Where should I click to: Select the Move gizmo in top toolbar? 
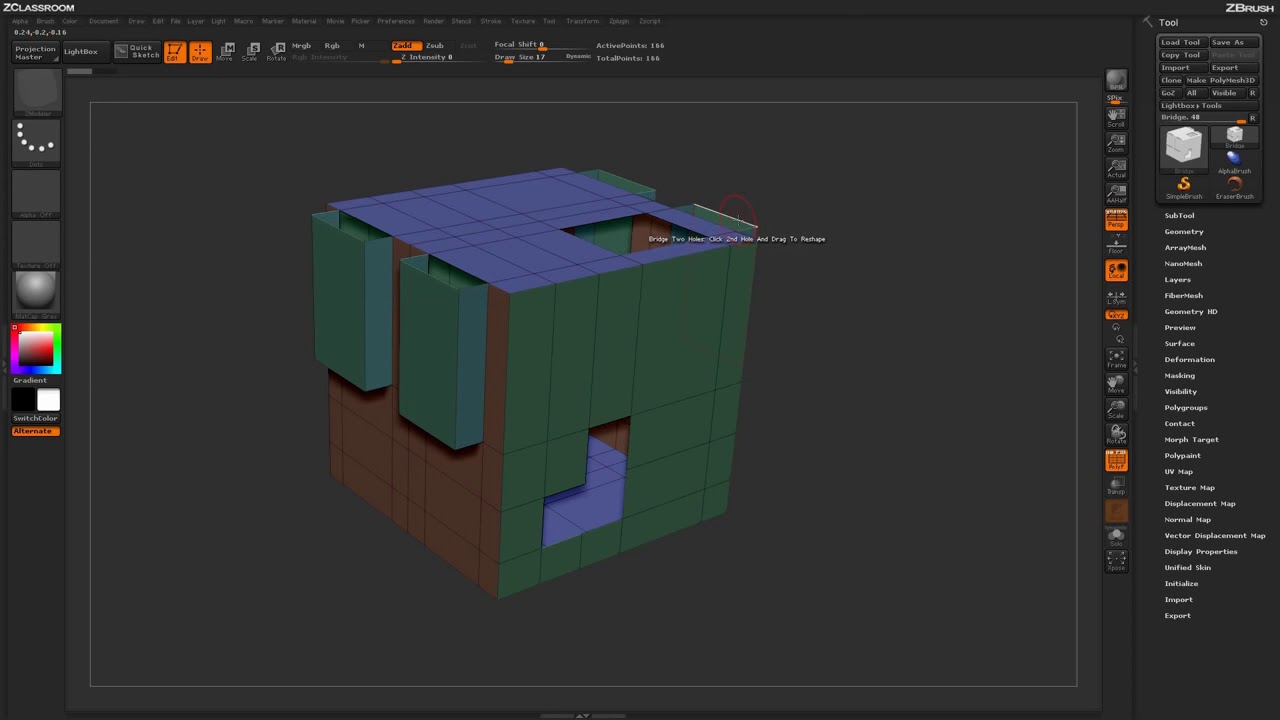[x=226, y=52]
